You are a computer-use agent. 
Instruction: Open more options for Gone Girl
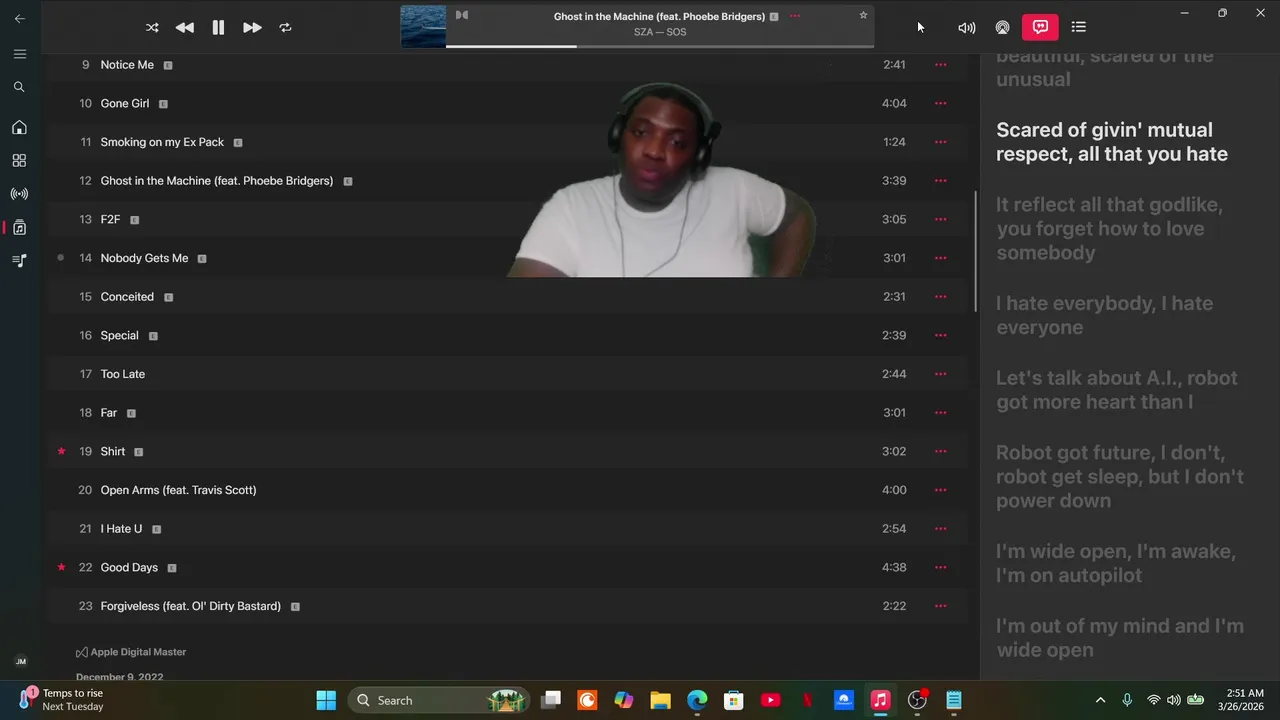click(940, 103)
